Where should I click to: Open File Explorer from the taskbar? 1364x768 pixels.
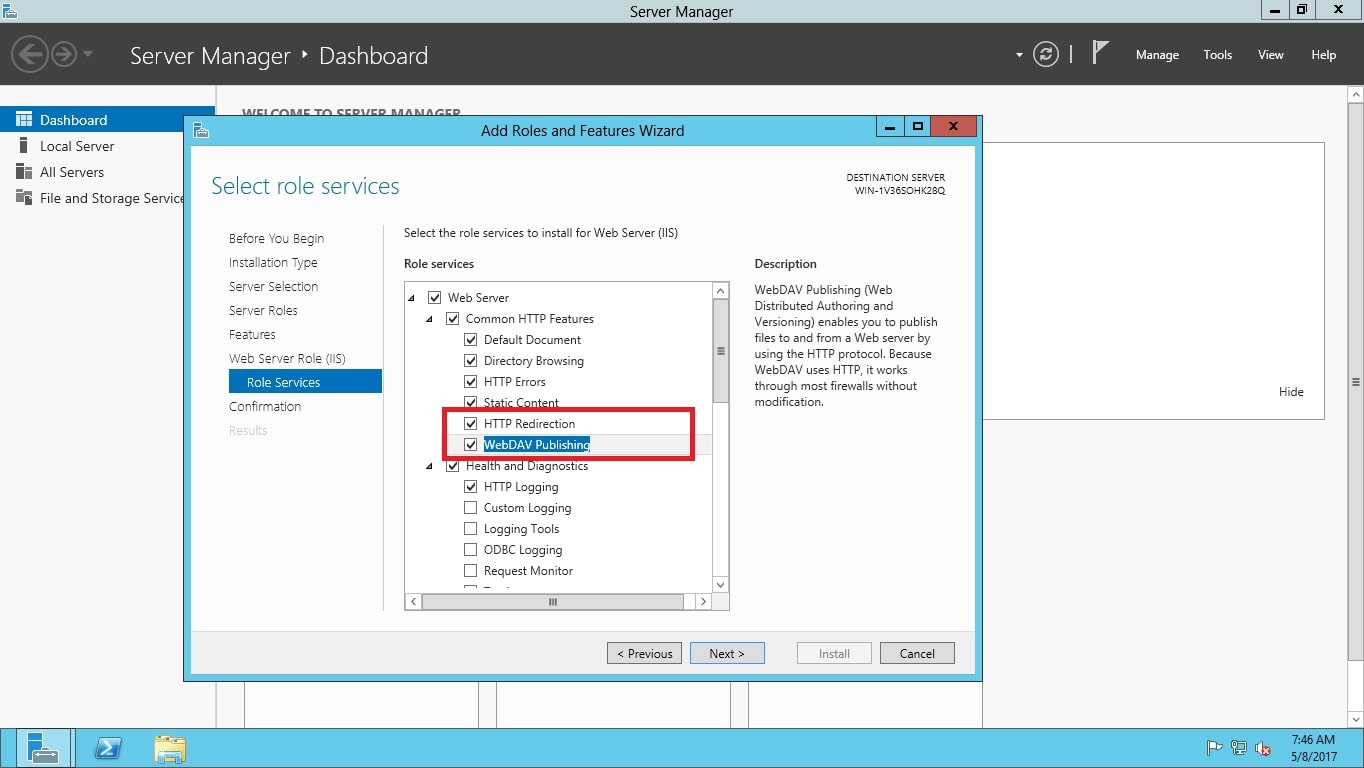pos(170,748)
